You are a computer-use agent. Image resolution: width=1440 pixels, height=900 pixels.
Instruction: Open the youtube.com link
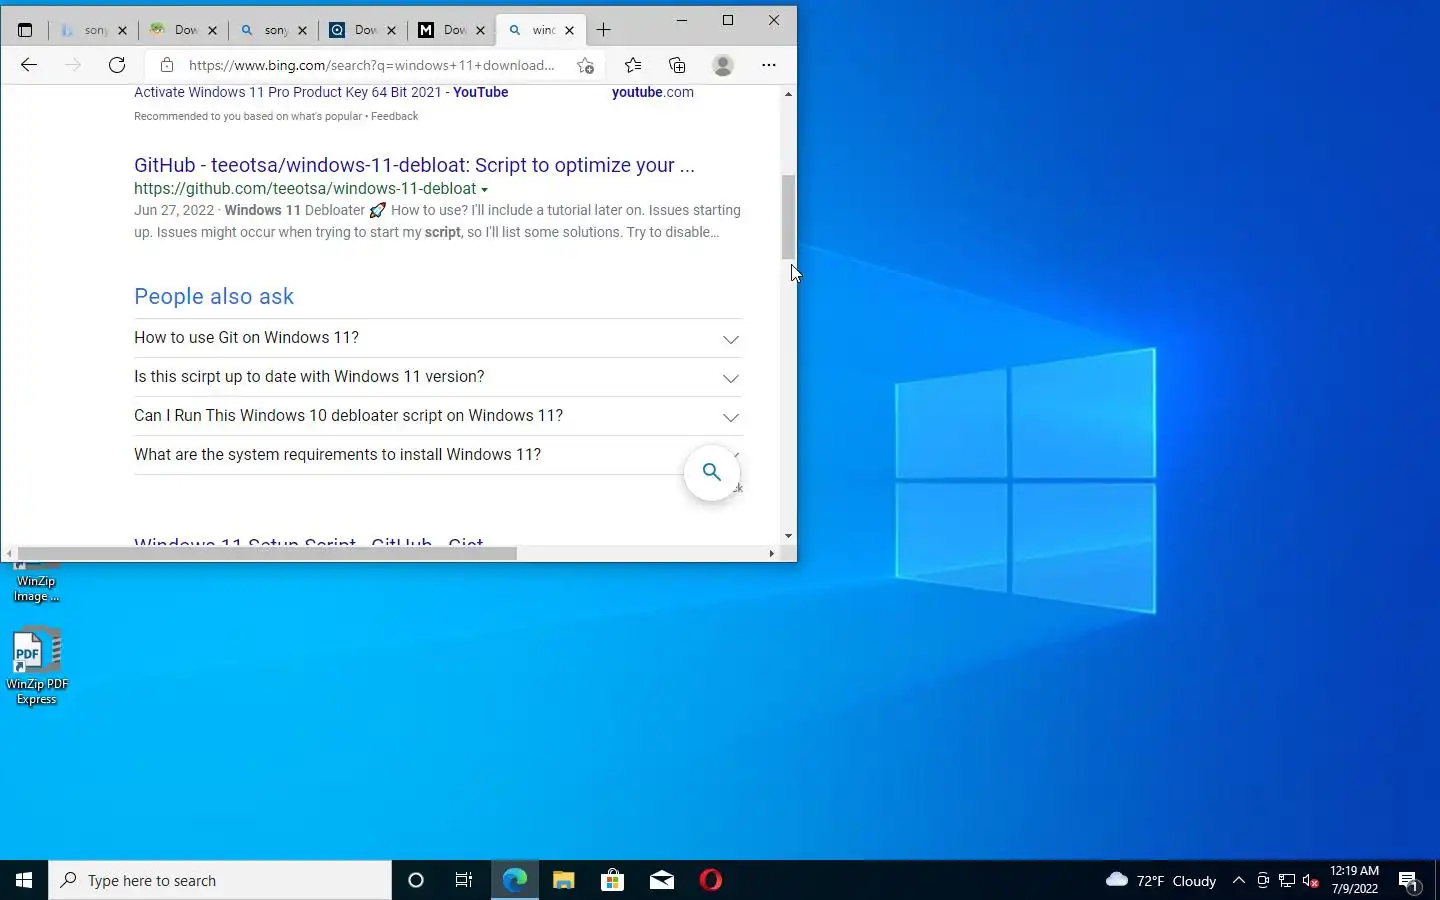click(x=652, y=92)
